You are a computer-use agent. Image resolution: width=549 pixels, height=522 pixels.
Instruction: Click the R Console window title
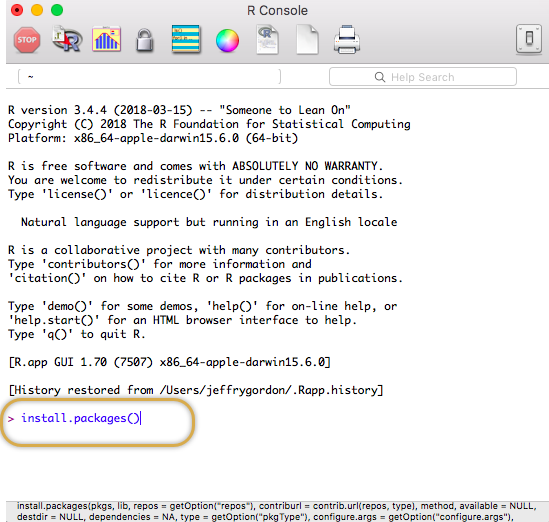pyautogui.click(x=277, y=11)
